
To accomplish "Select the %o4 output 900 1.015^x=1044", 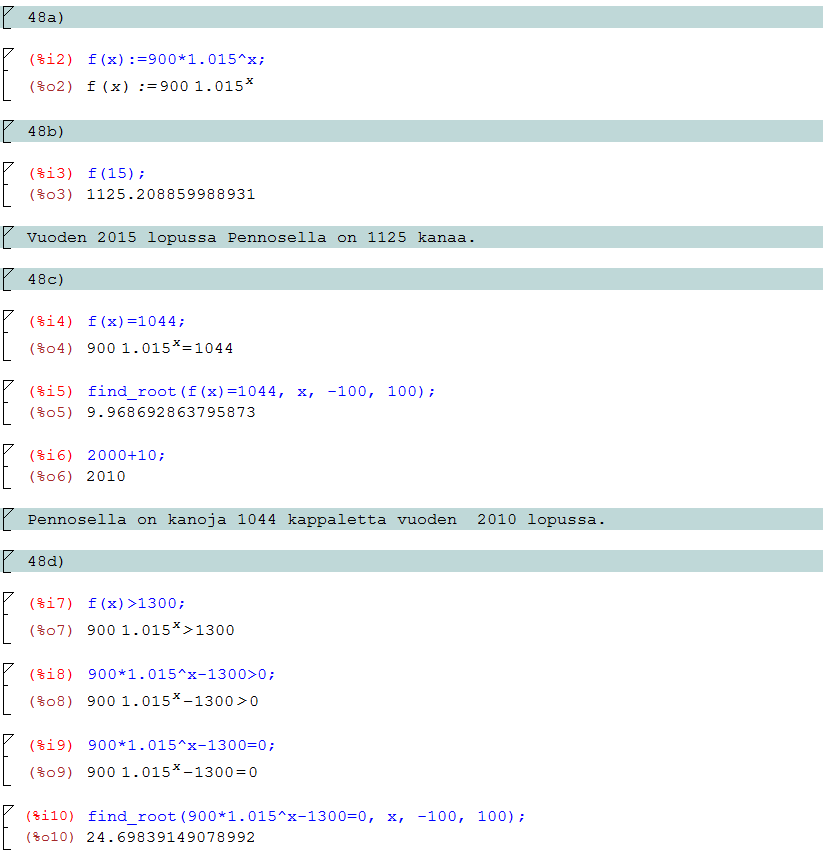I will pos(160,347).
